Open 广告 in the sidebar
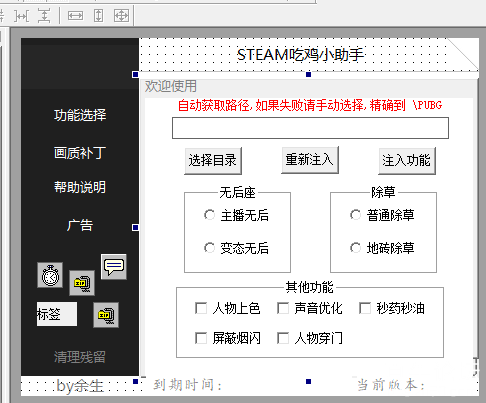 click(x=80, y=225)
